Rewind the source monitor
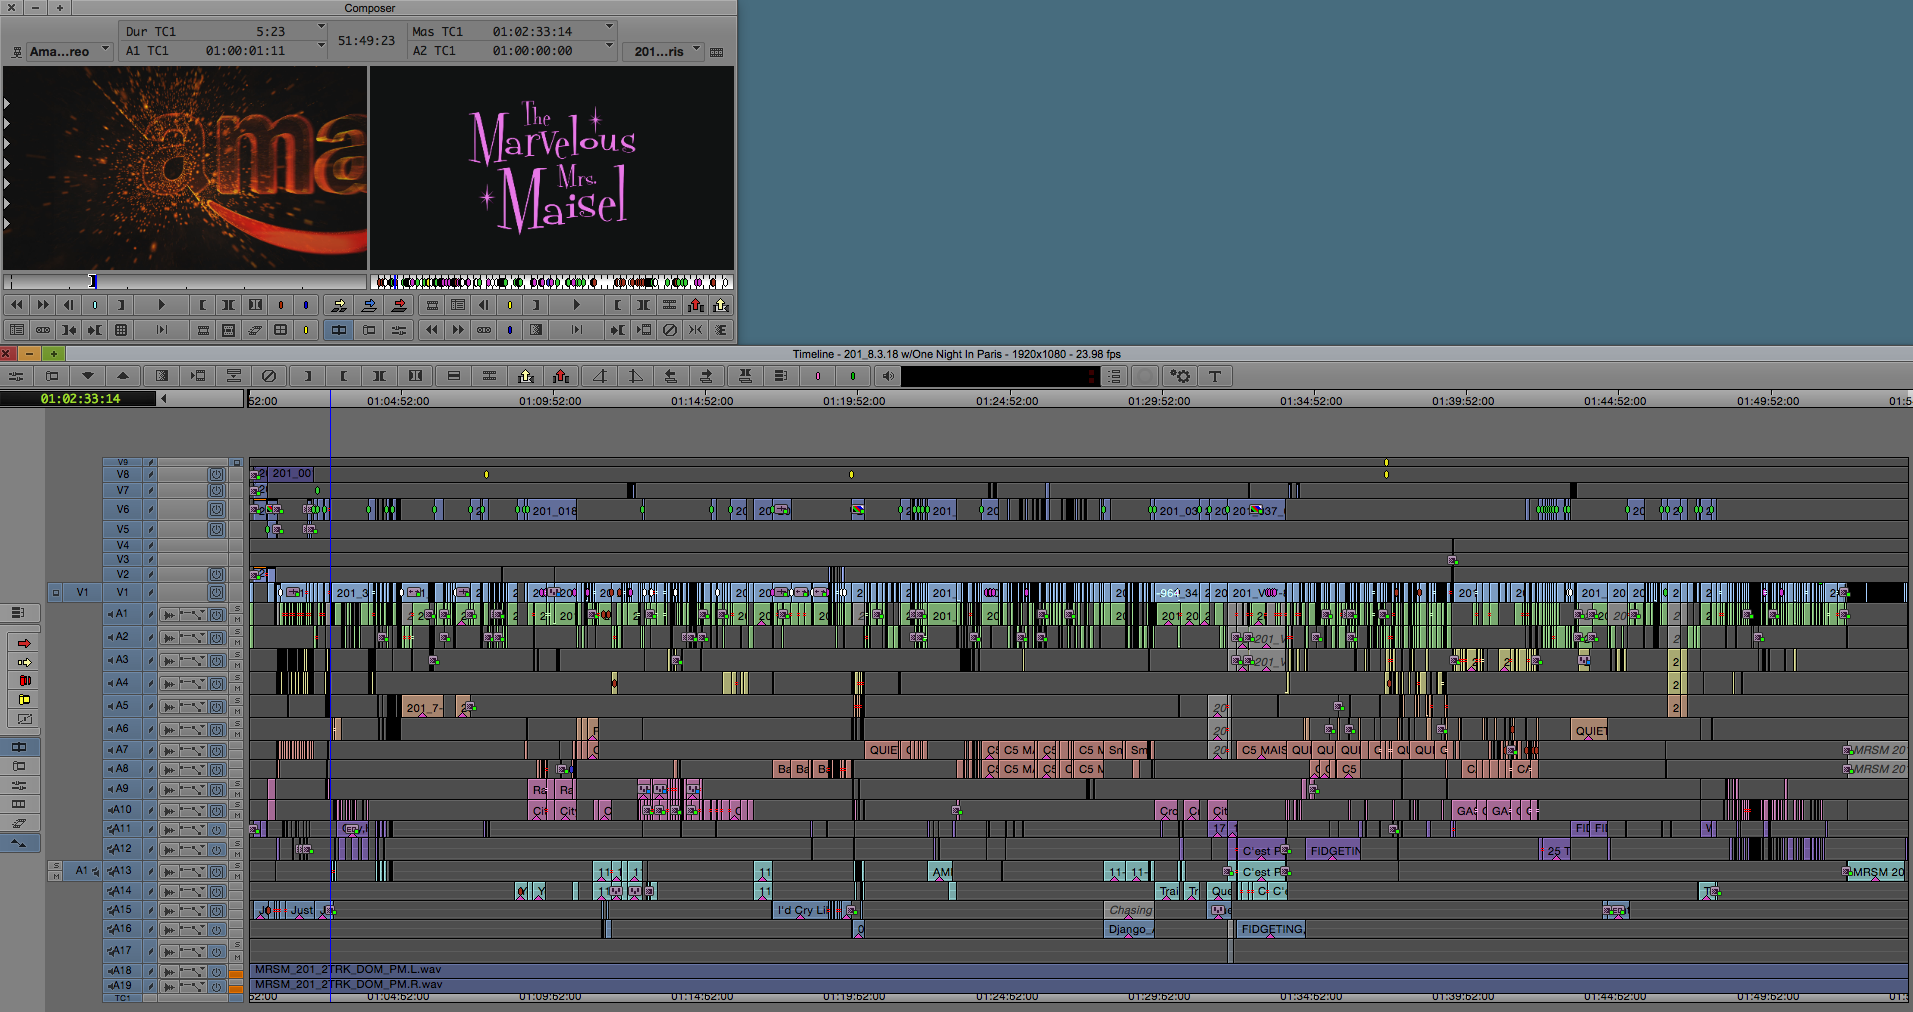The width and height of the screenshot is (1913, 1012). (x=17, y=305)
